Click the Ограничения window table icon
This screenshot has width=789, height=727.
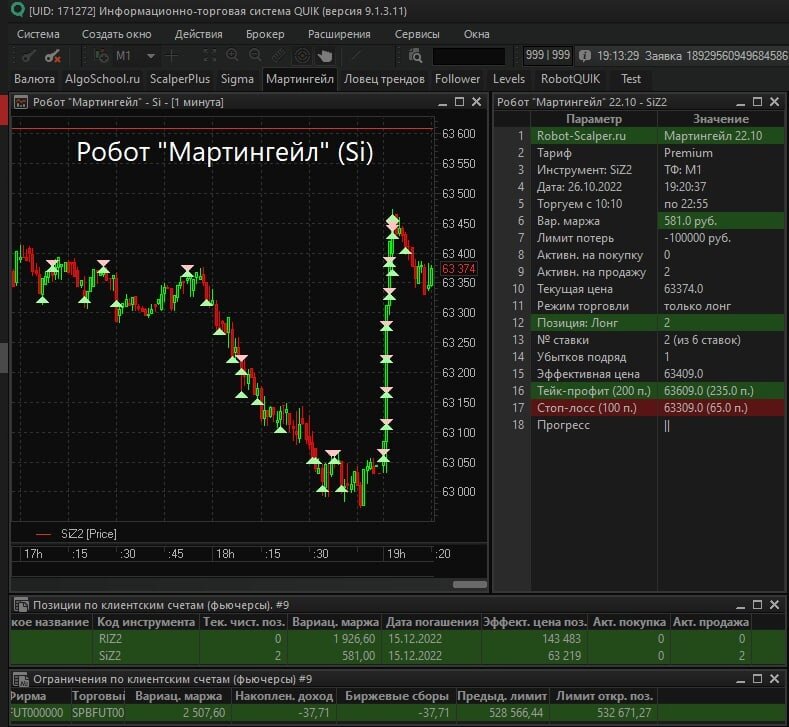point(21,679)
